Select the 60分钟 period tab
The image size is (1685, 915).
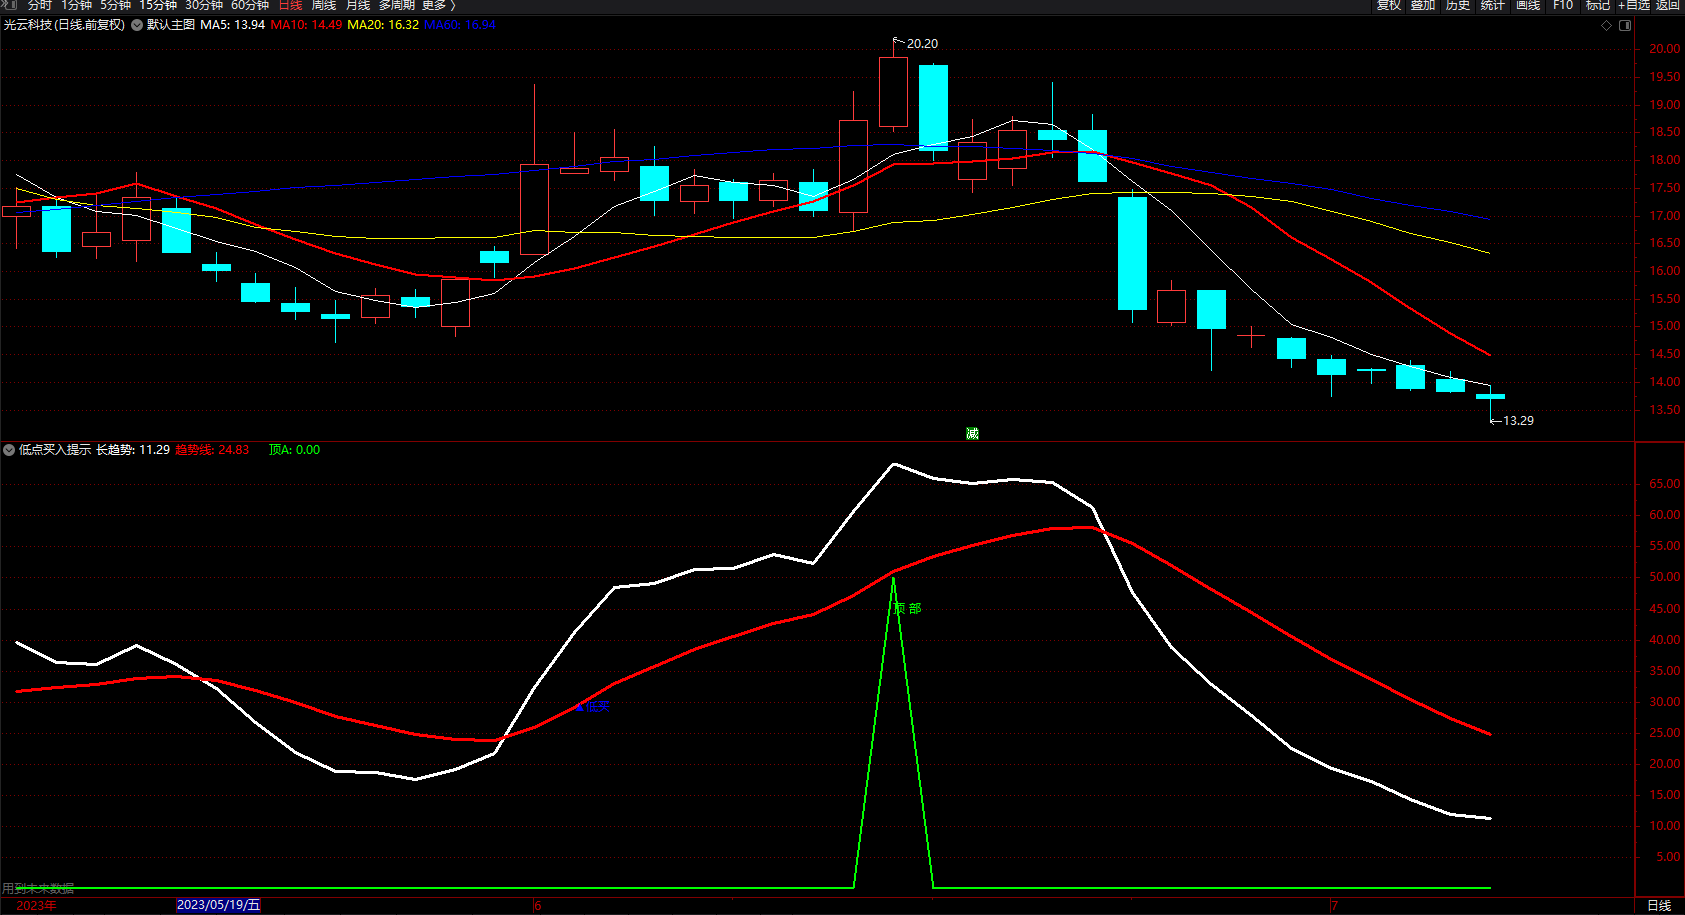point(250,5)
